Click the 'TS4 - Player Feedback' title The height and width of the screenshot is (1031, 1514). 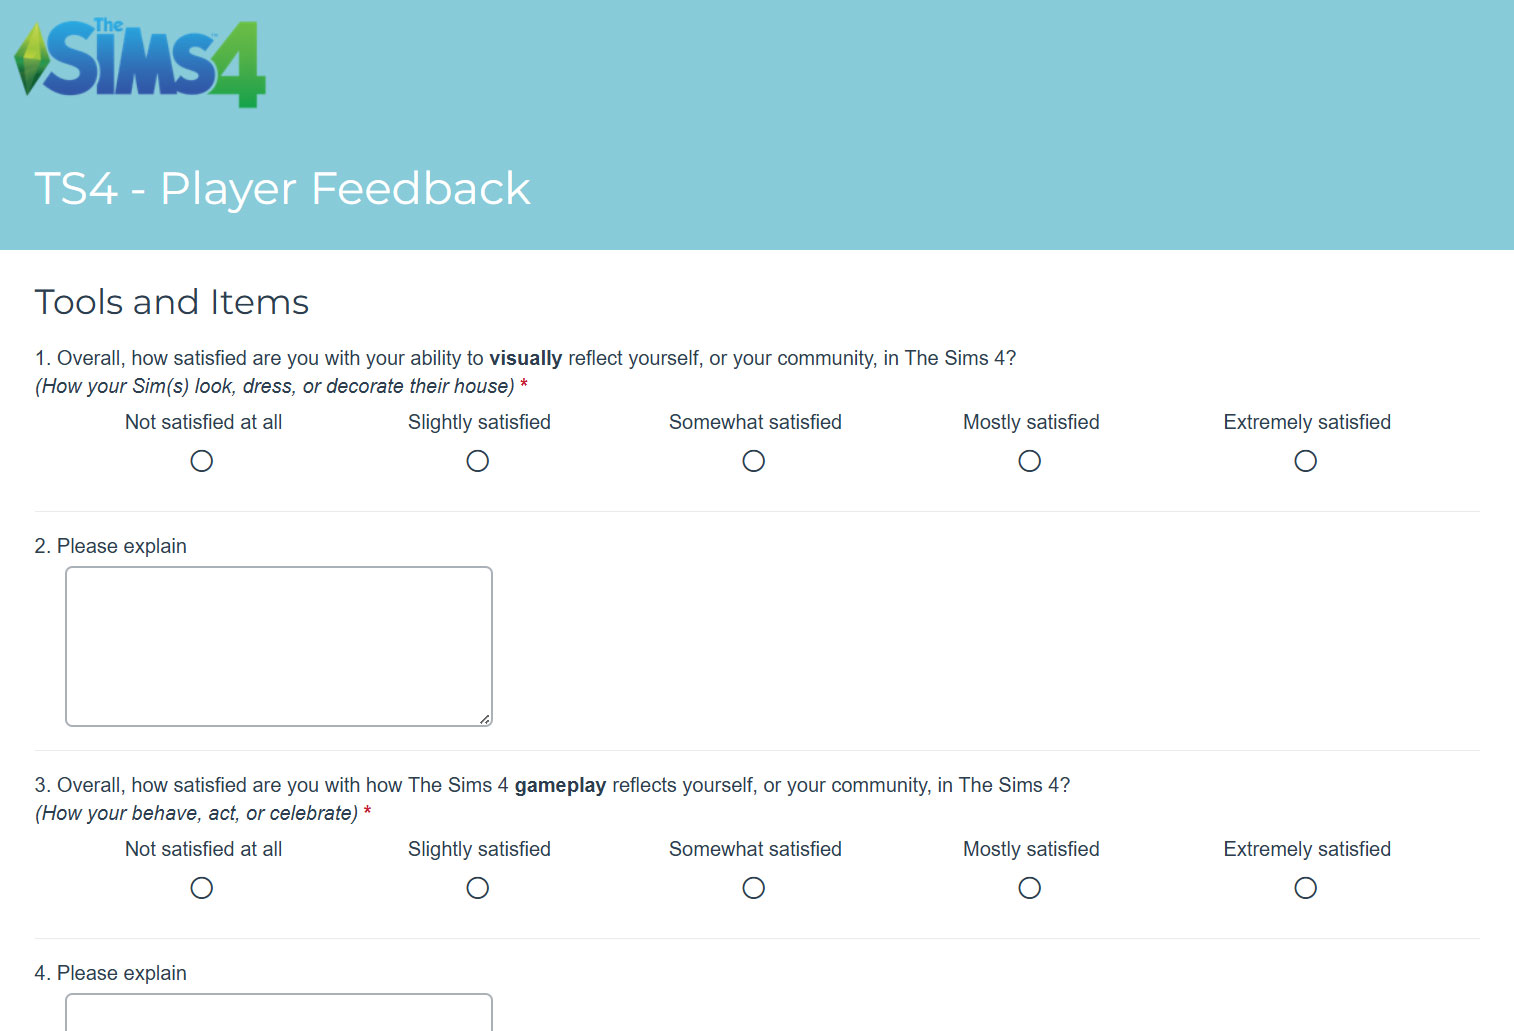[x=282, y=189]
